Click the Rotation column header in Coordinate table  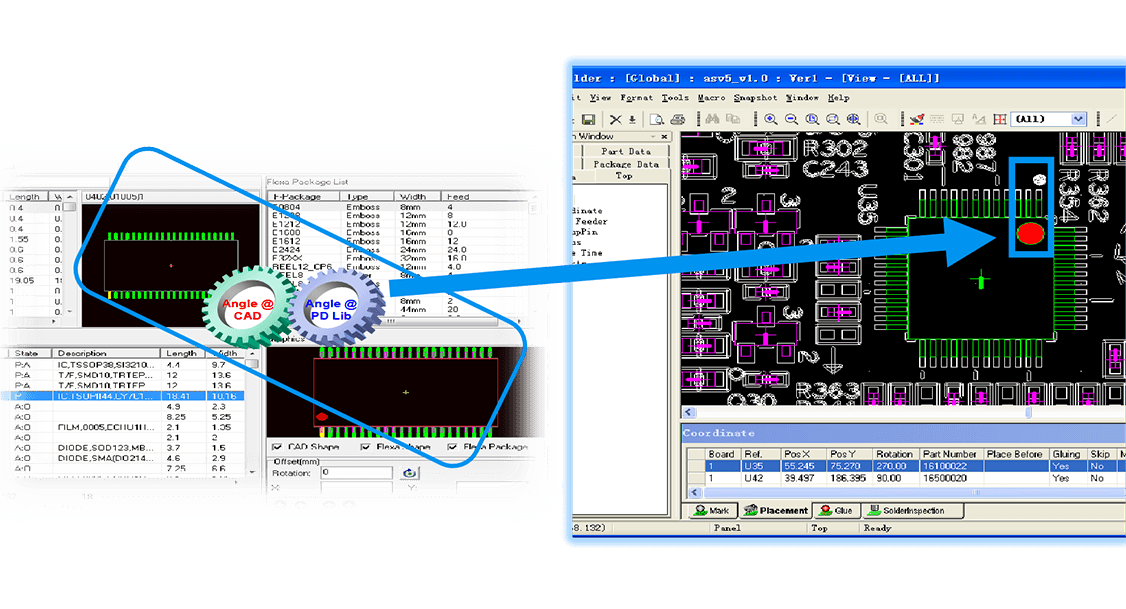(x=894, y=454)
